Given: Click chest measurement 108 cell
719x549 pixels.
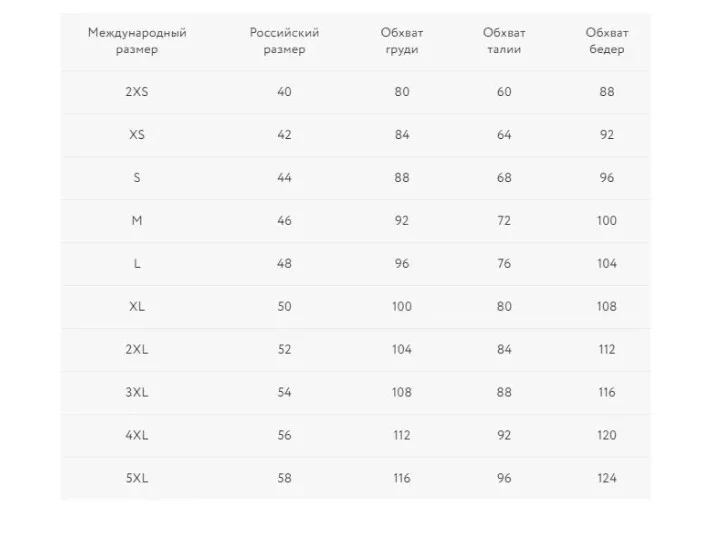Looking at the screenshot, I should coord(402,393).
